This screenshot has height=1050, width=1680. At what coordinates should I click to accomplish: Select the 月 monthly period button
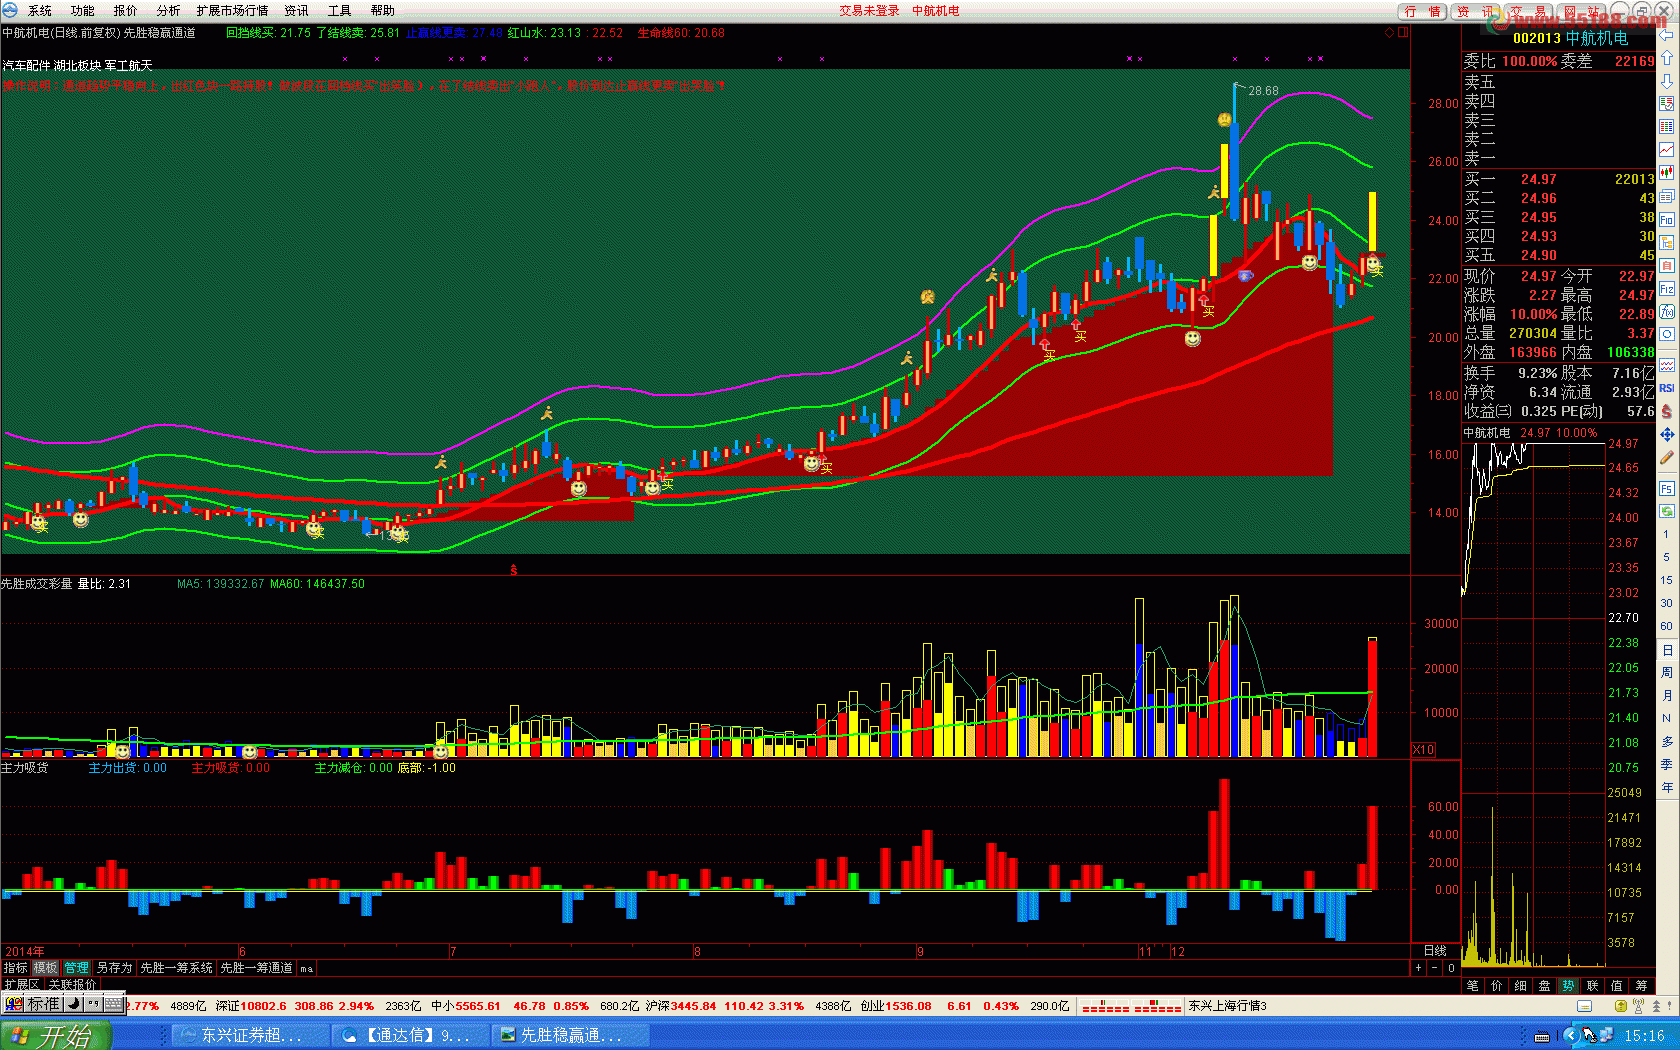(x=1666, y=695)
